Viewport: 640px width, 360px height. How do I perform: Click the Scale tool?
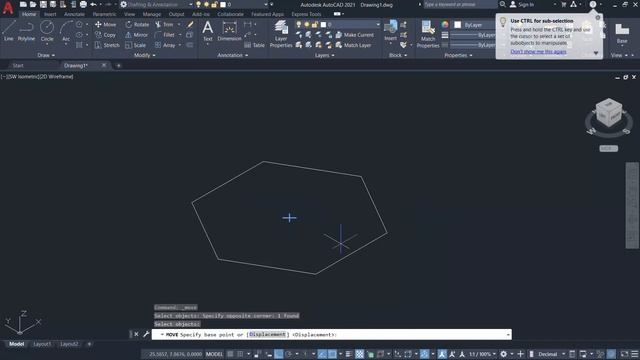point(136,45)
